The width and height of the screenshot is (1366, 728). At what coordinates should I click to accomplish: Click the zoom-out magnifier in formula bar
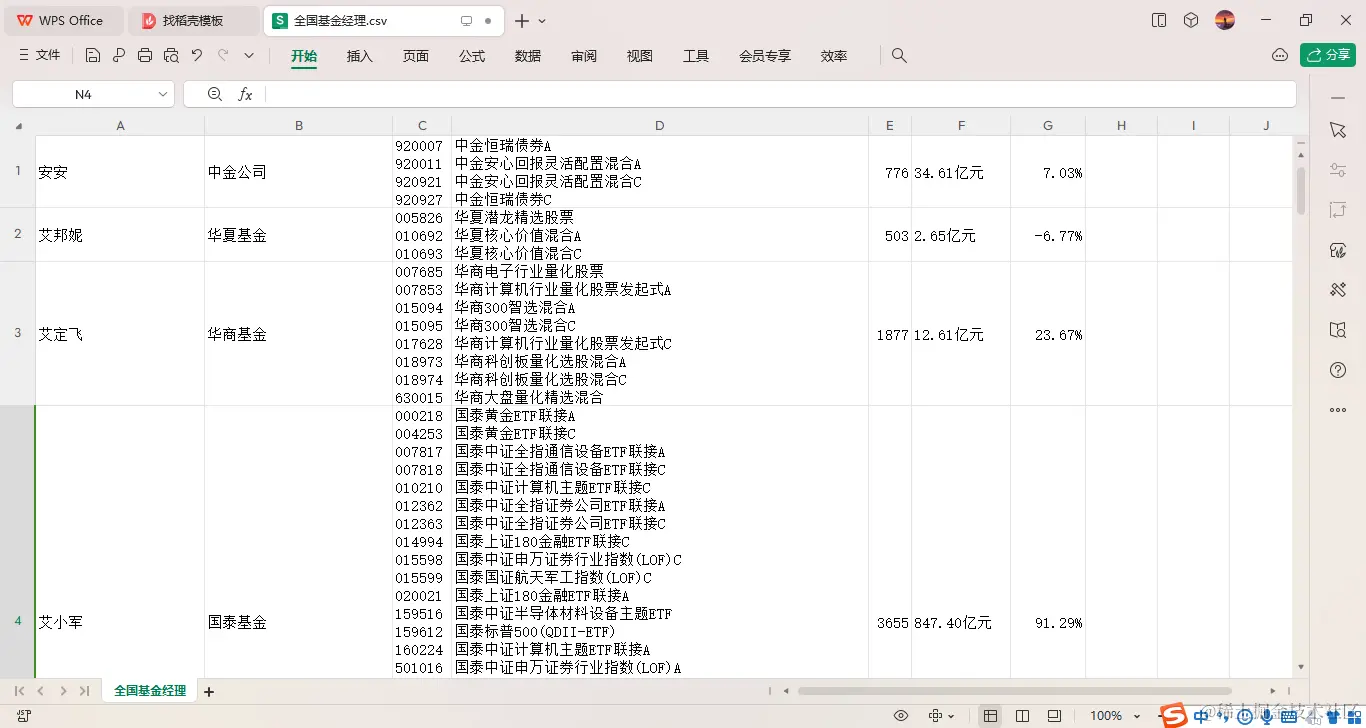tap(214, 94)
